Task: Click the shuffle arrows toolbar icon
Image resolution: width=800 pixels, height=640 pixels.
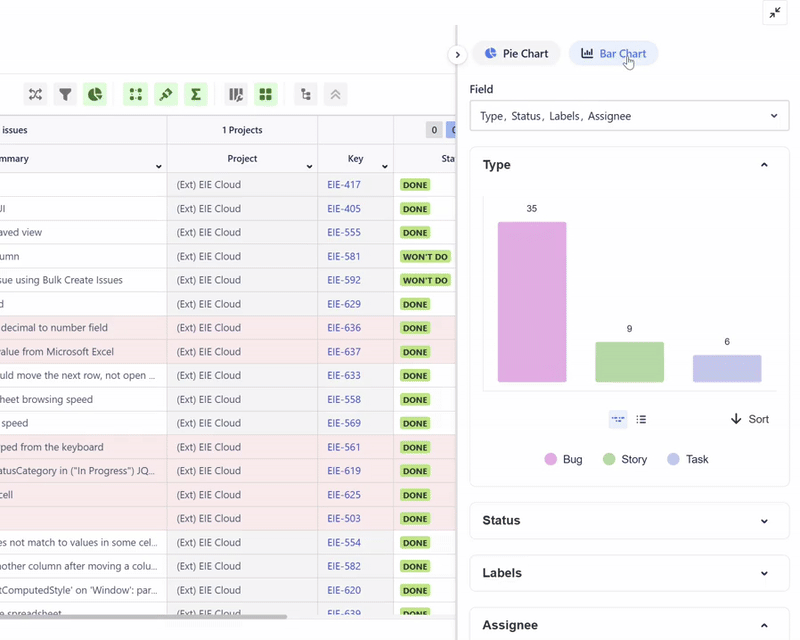Action: (x=36, y=95)
